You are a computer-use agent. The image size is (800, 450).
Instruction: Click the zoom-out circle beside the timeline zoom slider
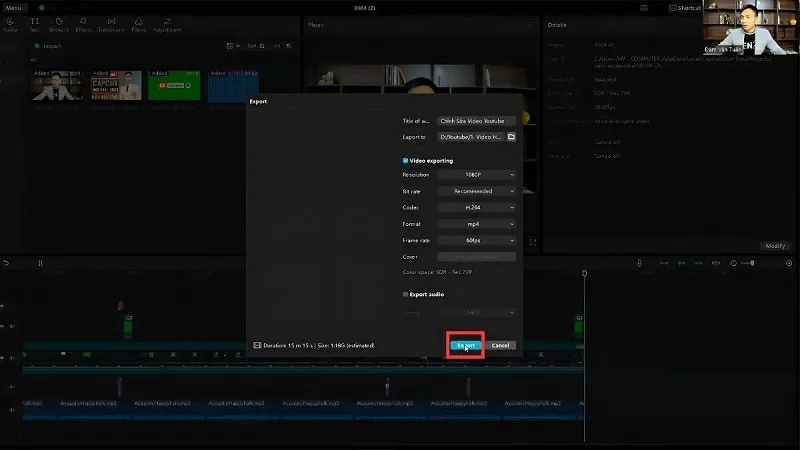tap(734, 263)
